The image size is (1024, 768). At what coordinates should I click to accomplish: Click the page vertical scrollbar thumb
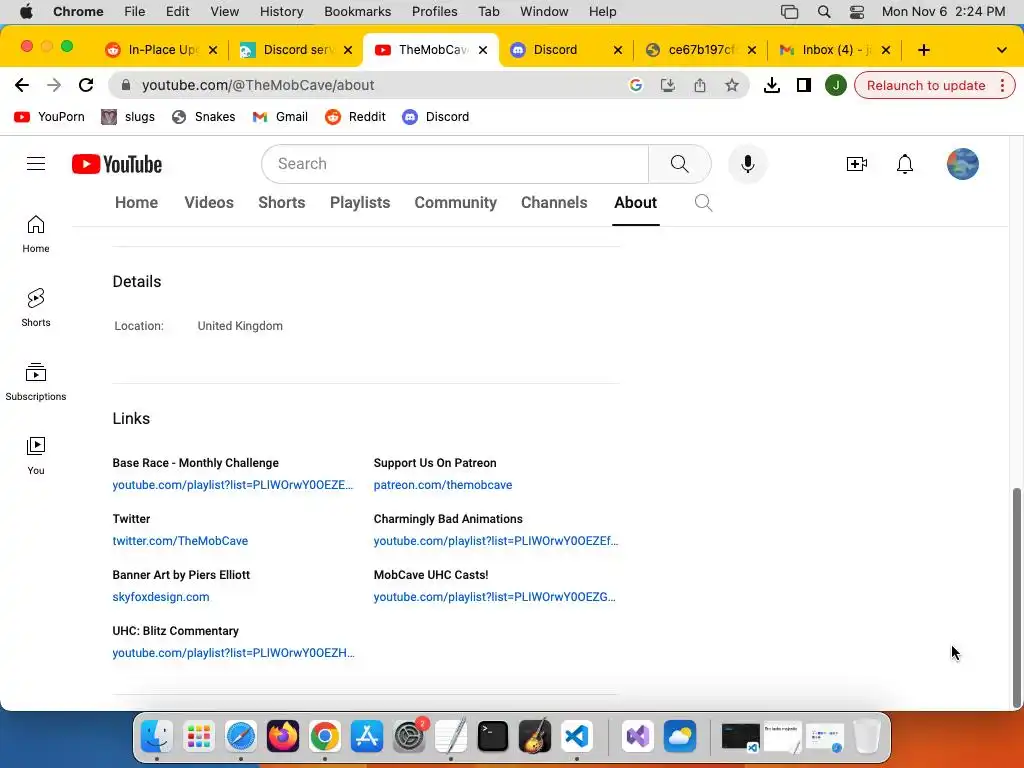[x=1016, y=598]
